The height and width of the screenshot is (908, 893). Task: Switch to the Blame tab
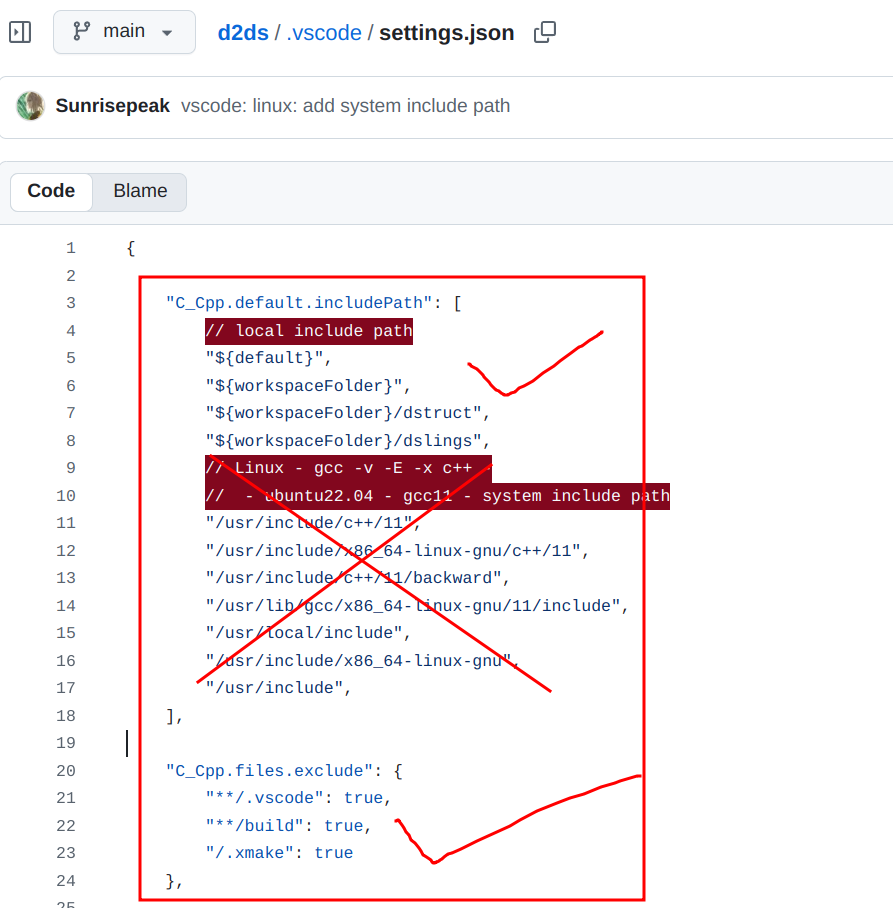click(x=140, y=191)
